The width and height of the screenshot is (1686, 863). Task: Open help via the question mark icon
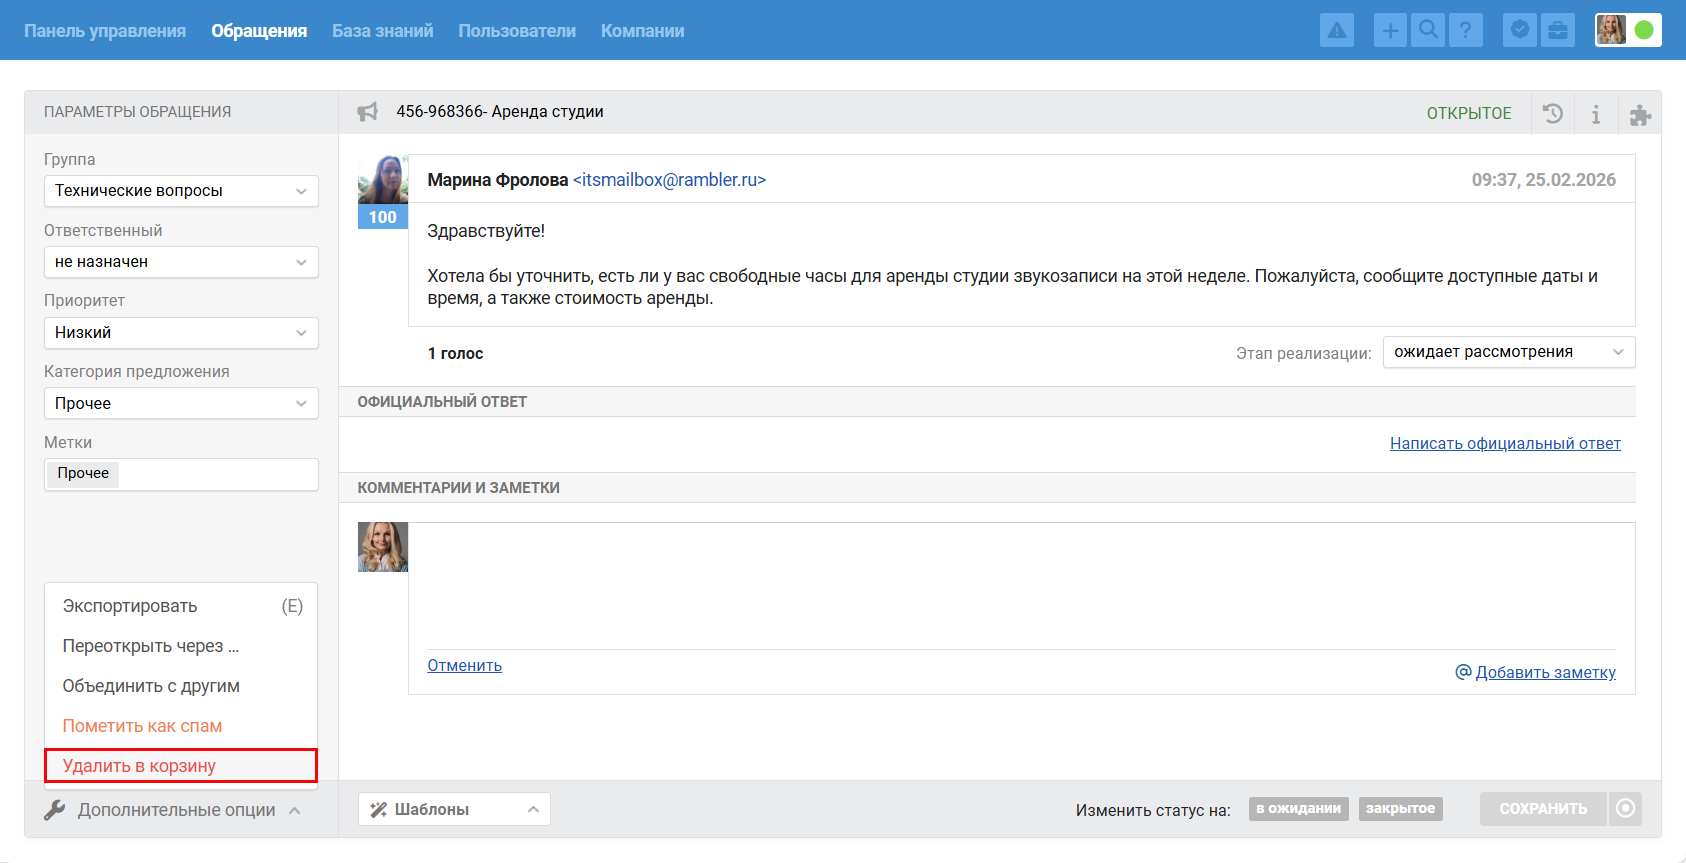point(1465,31)
